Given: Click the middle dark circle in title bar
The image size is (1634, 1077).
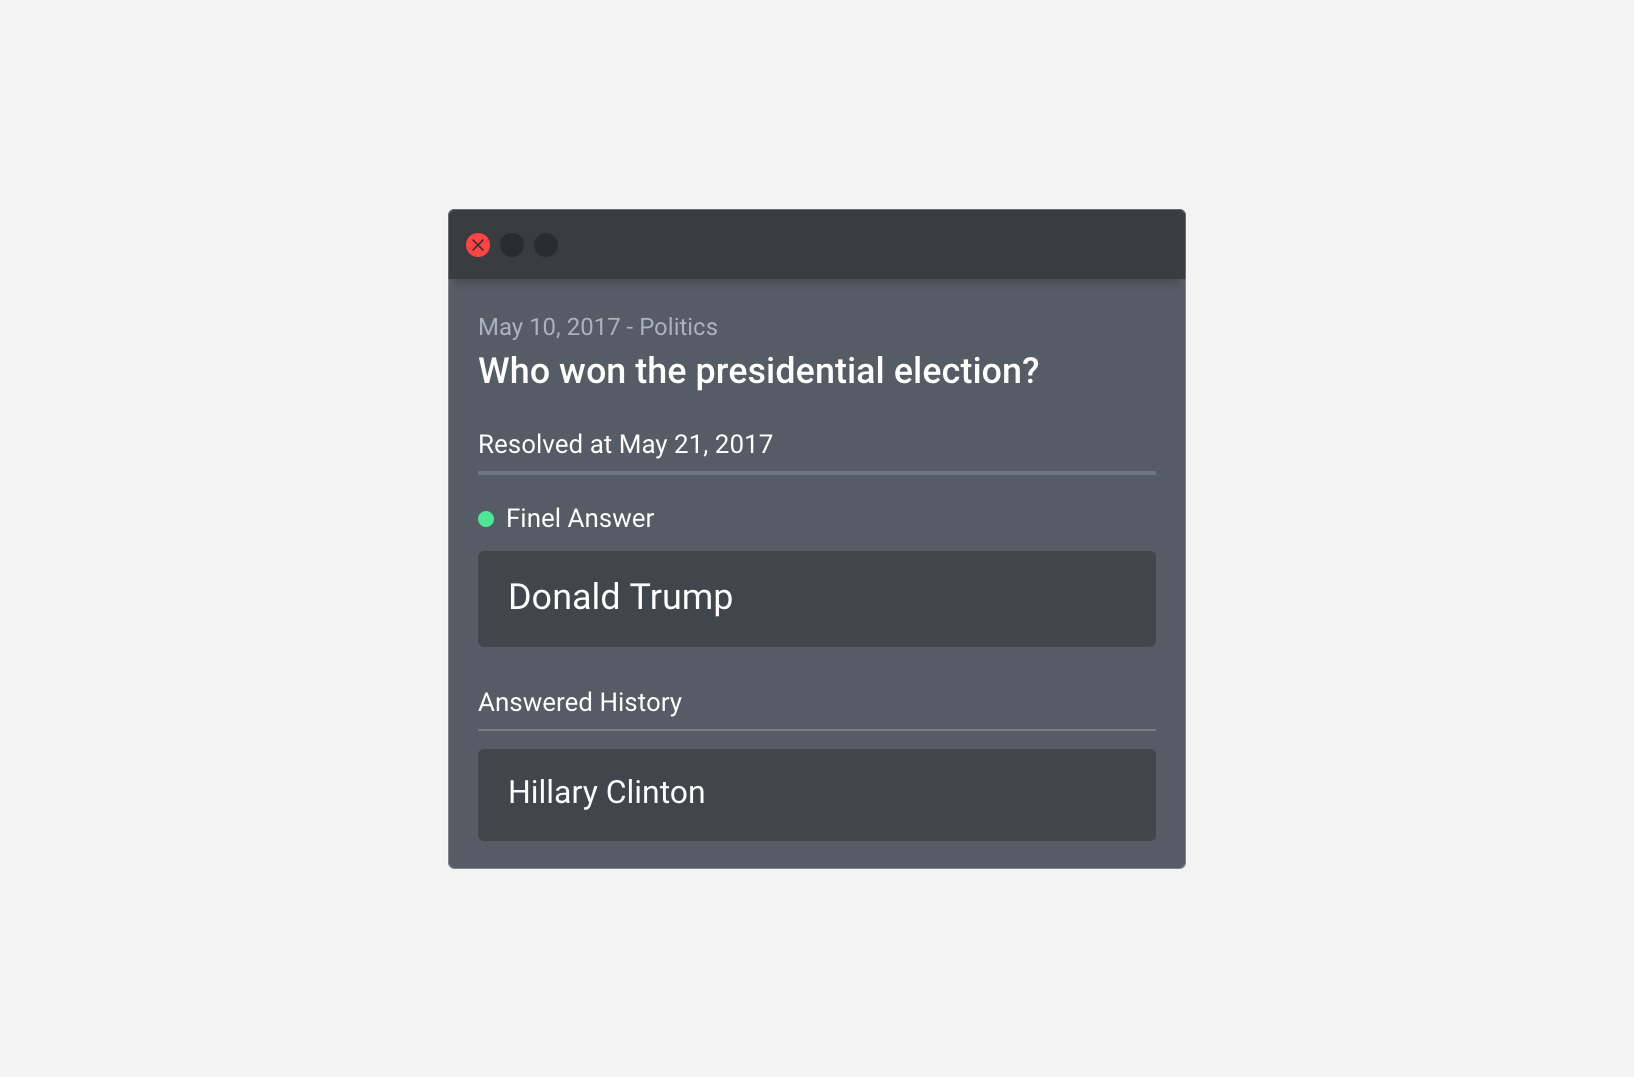Looking at the screenshot, I should click(512, 245).
